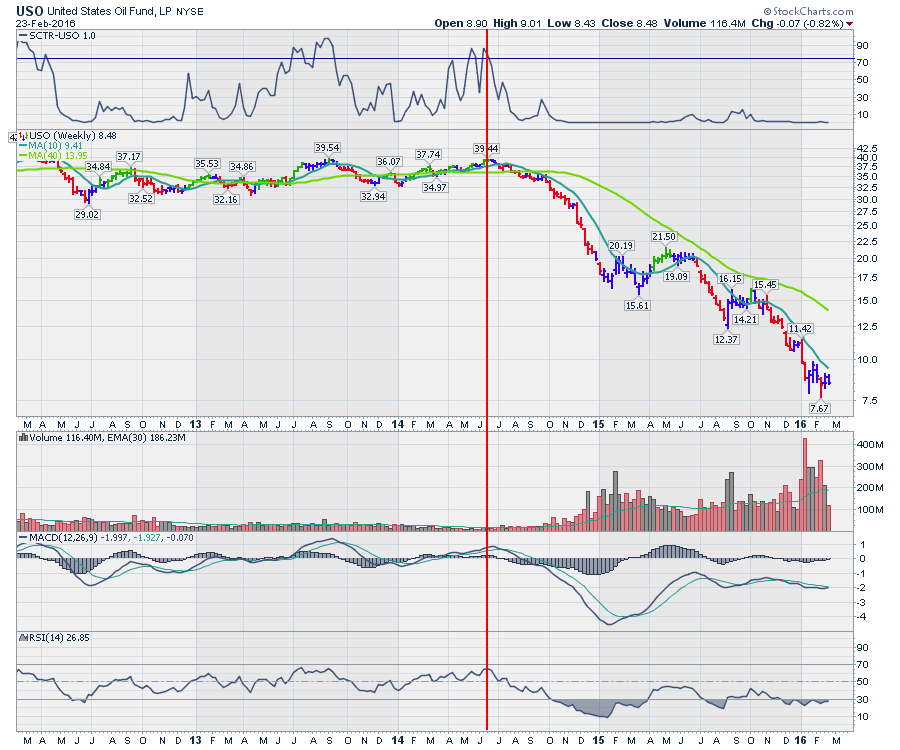This screenshot has width=900, height=750.
Task: Click the bar icon before USO (Weekly)
Action: pyautogui.click(x=23, y=135)
